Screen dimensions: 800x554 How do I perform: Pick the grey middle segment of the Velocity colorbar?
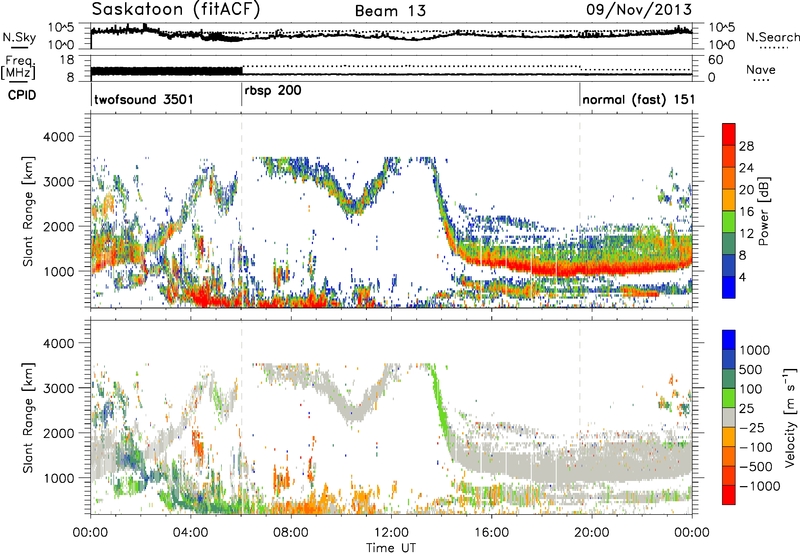(x=729, y=418)
